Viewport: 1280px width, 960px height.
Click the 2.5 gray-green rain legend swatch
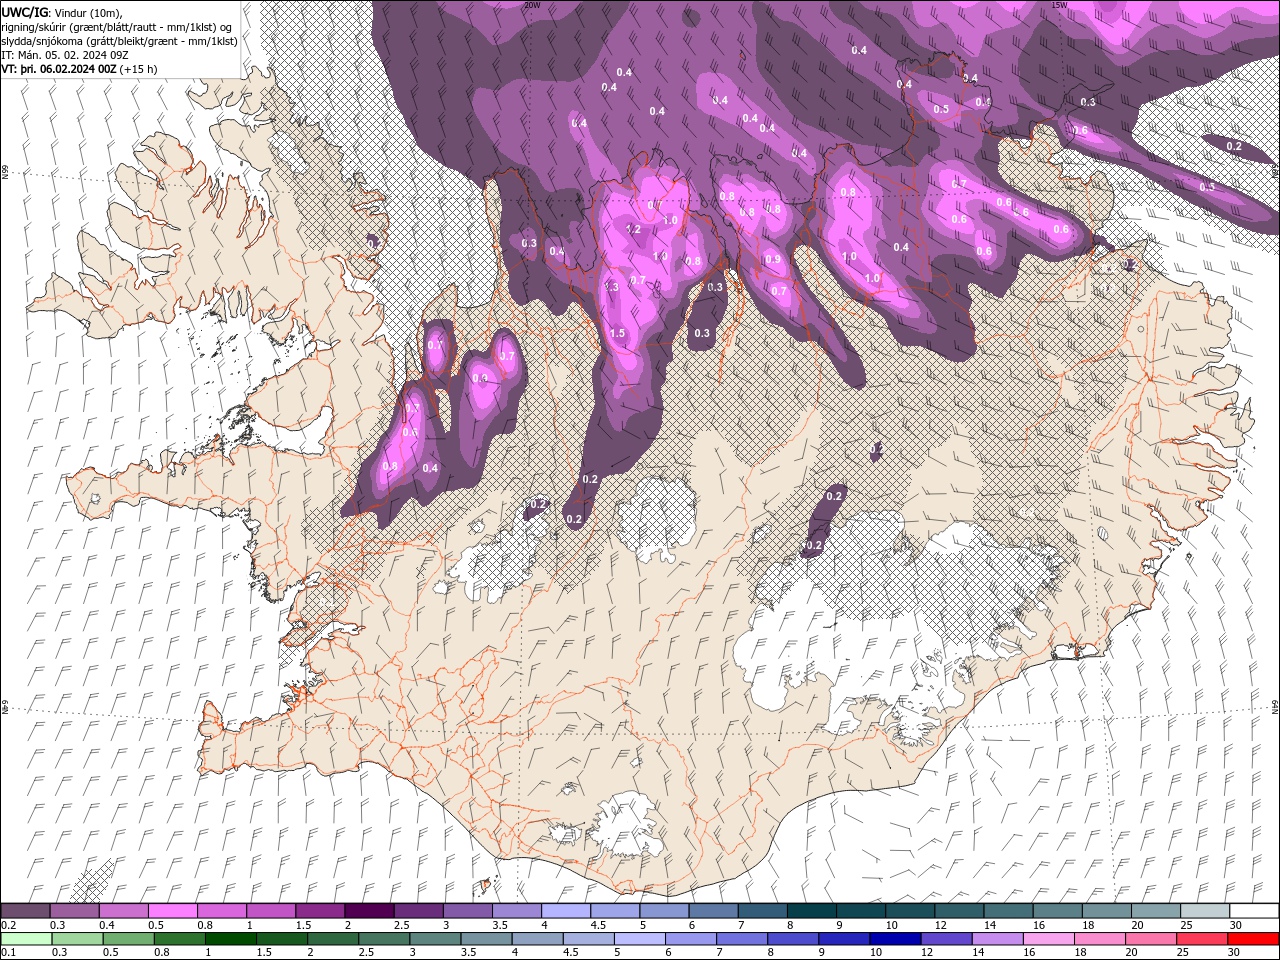(x=383, y=939)
